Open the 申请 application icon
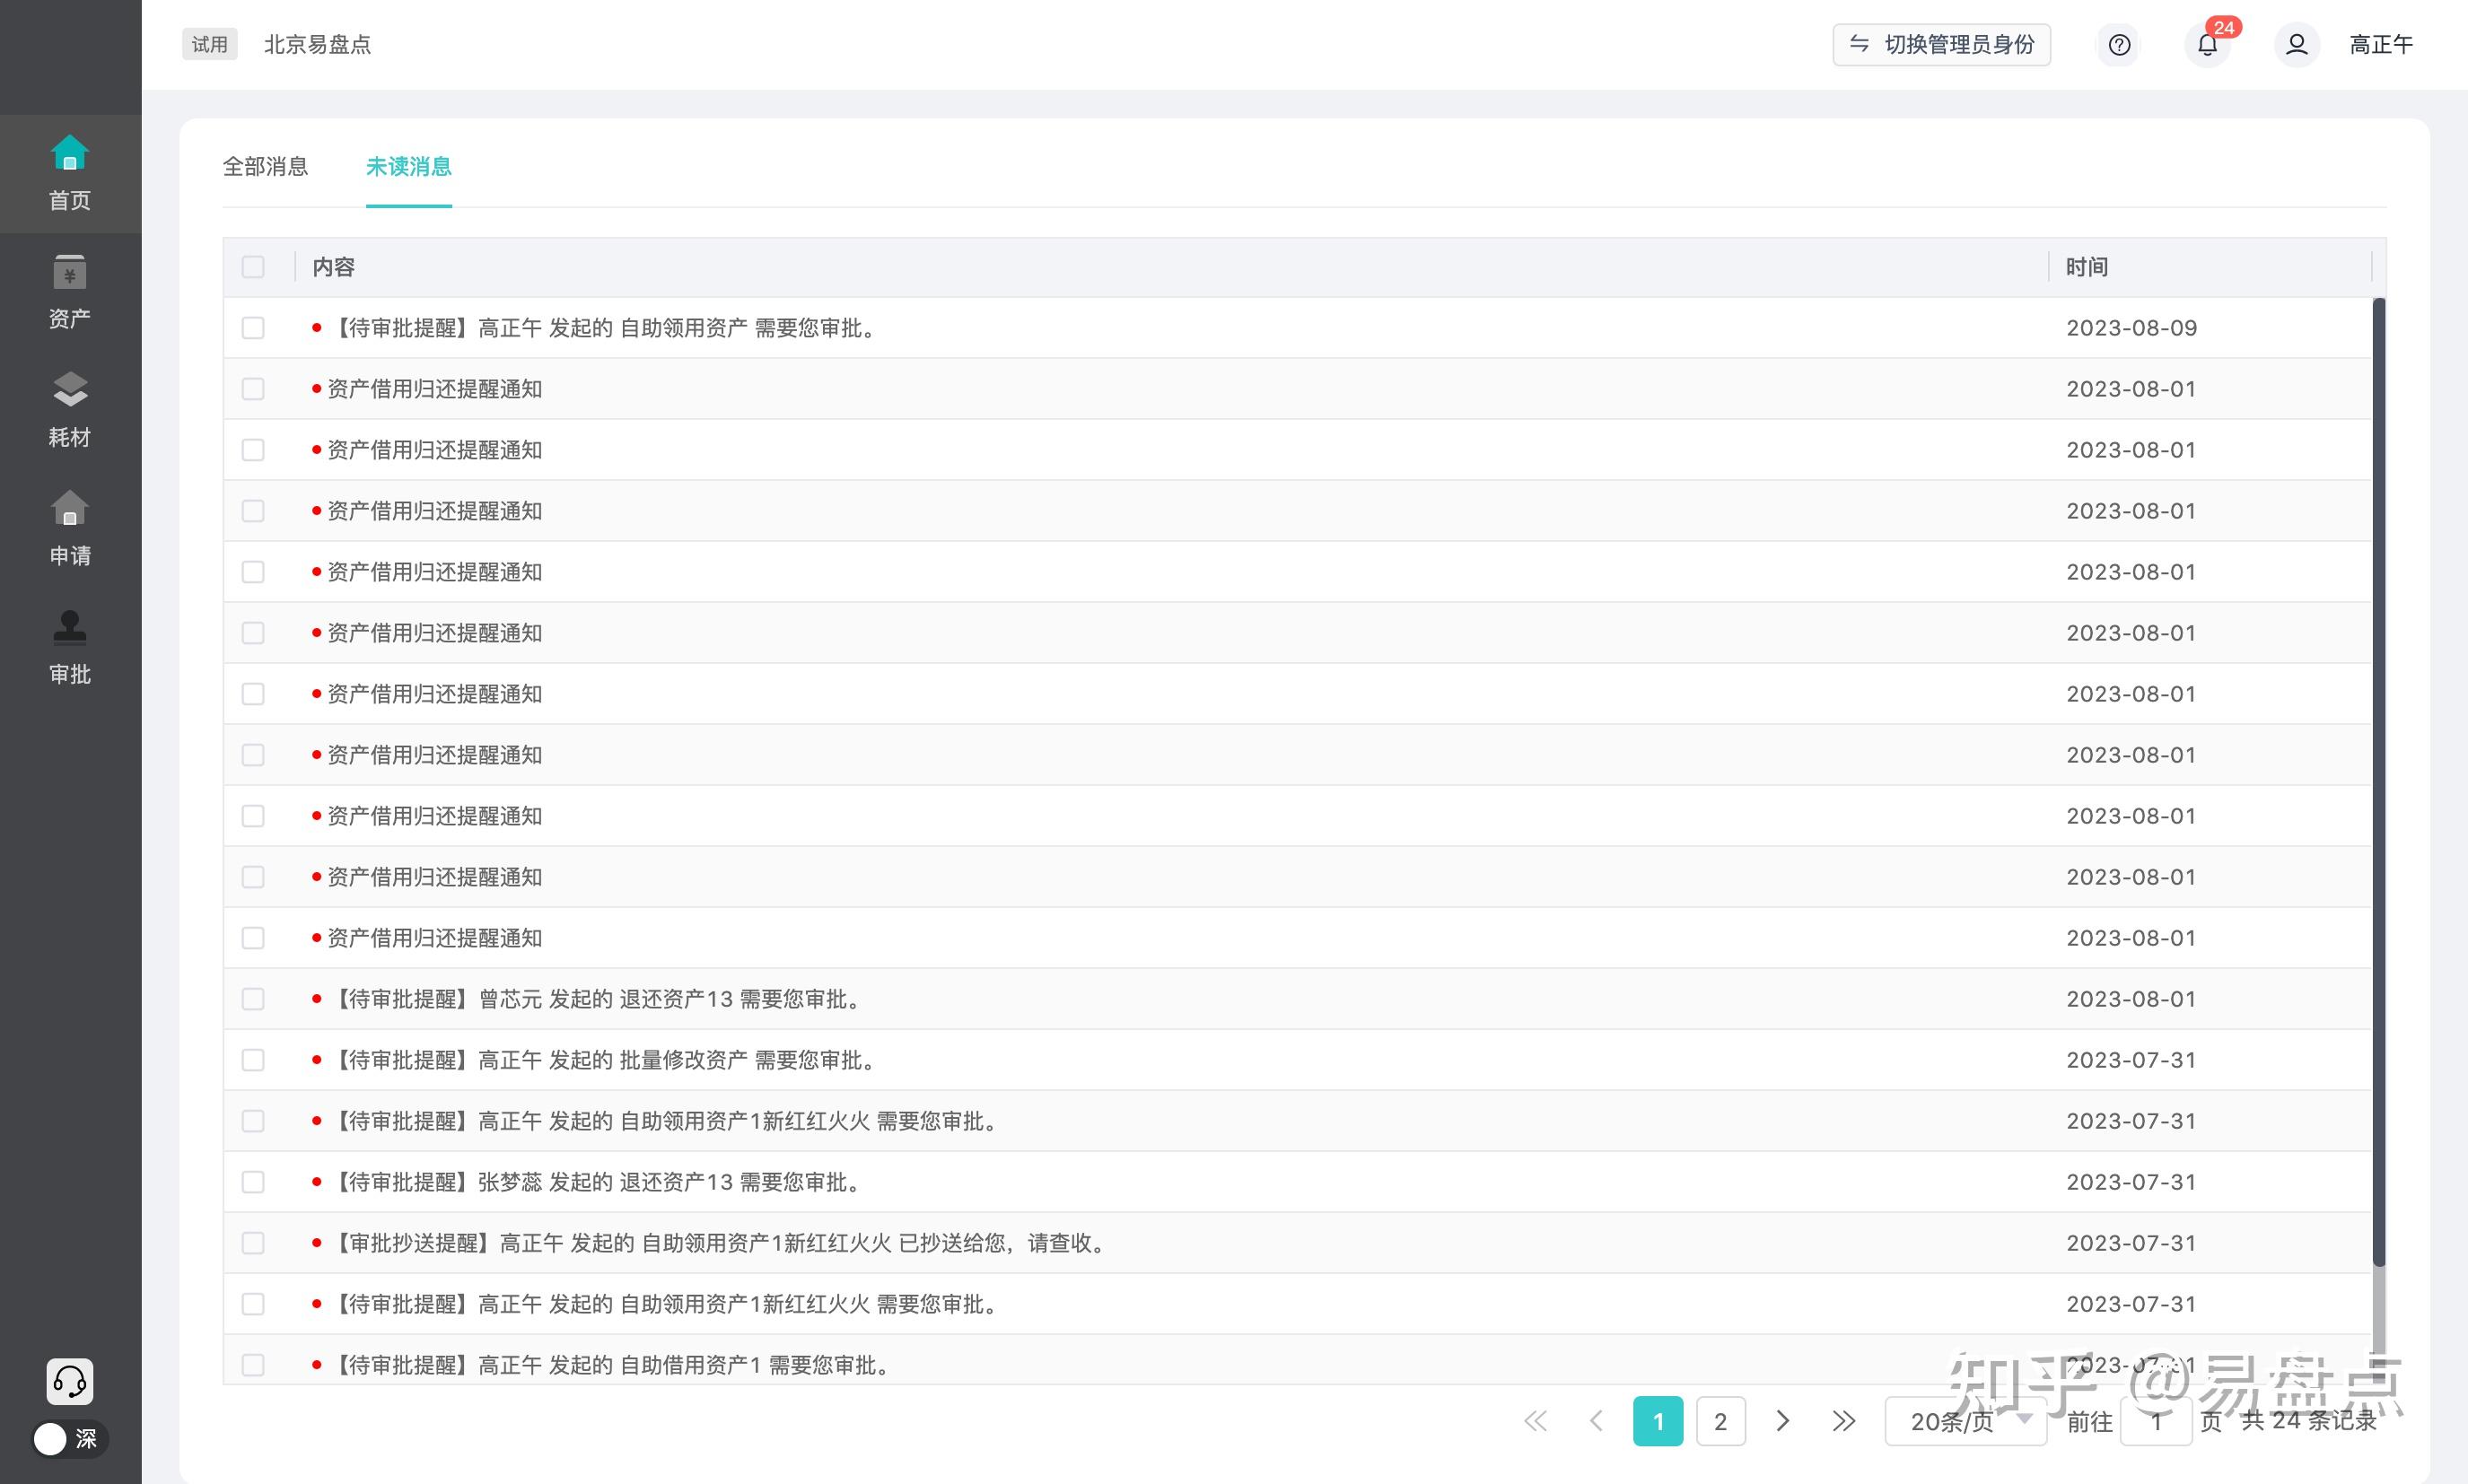Image resolution: width=2468 pixels, height=1484 pixels. pyautogui.click(x=69, y=509)
